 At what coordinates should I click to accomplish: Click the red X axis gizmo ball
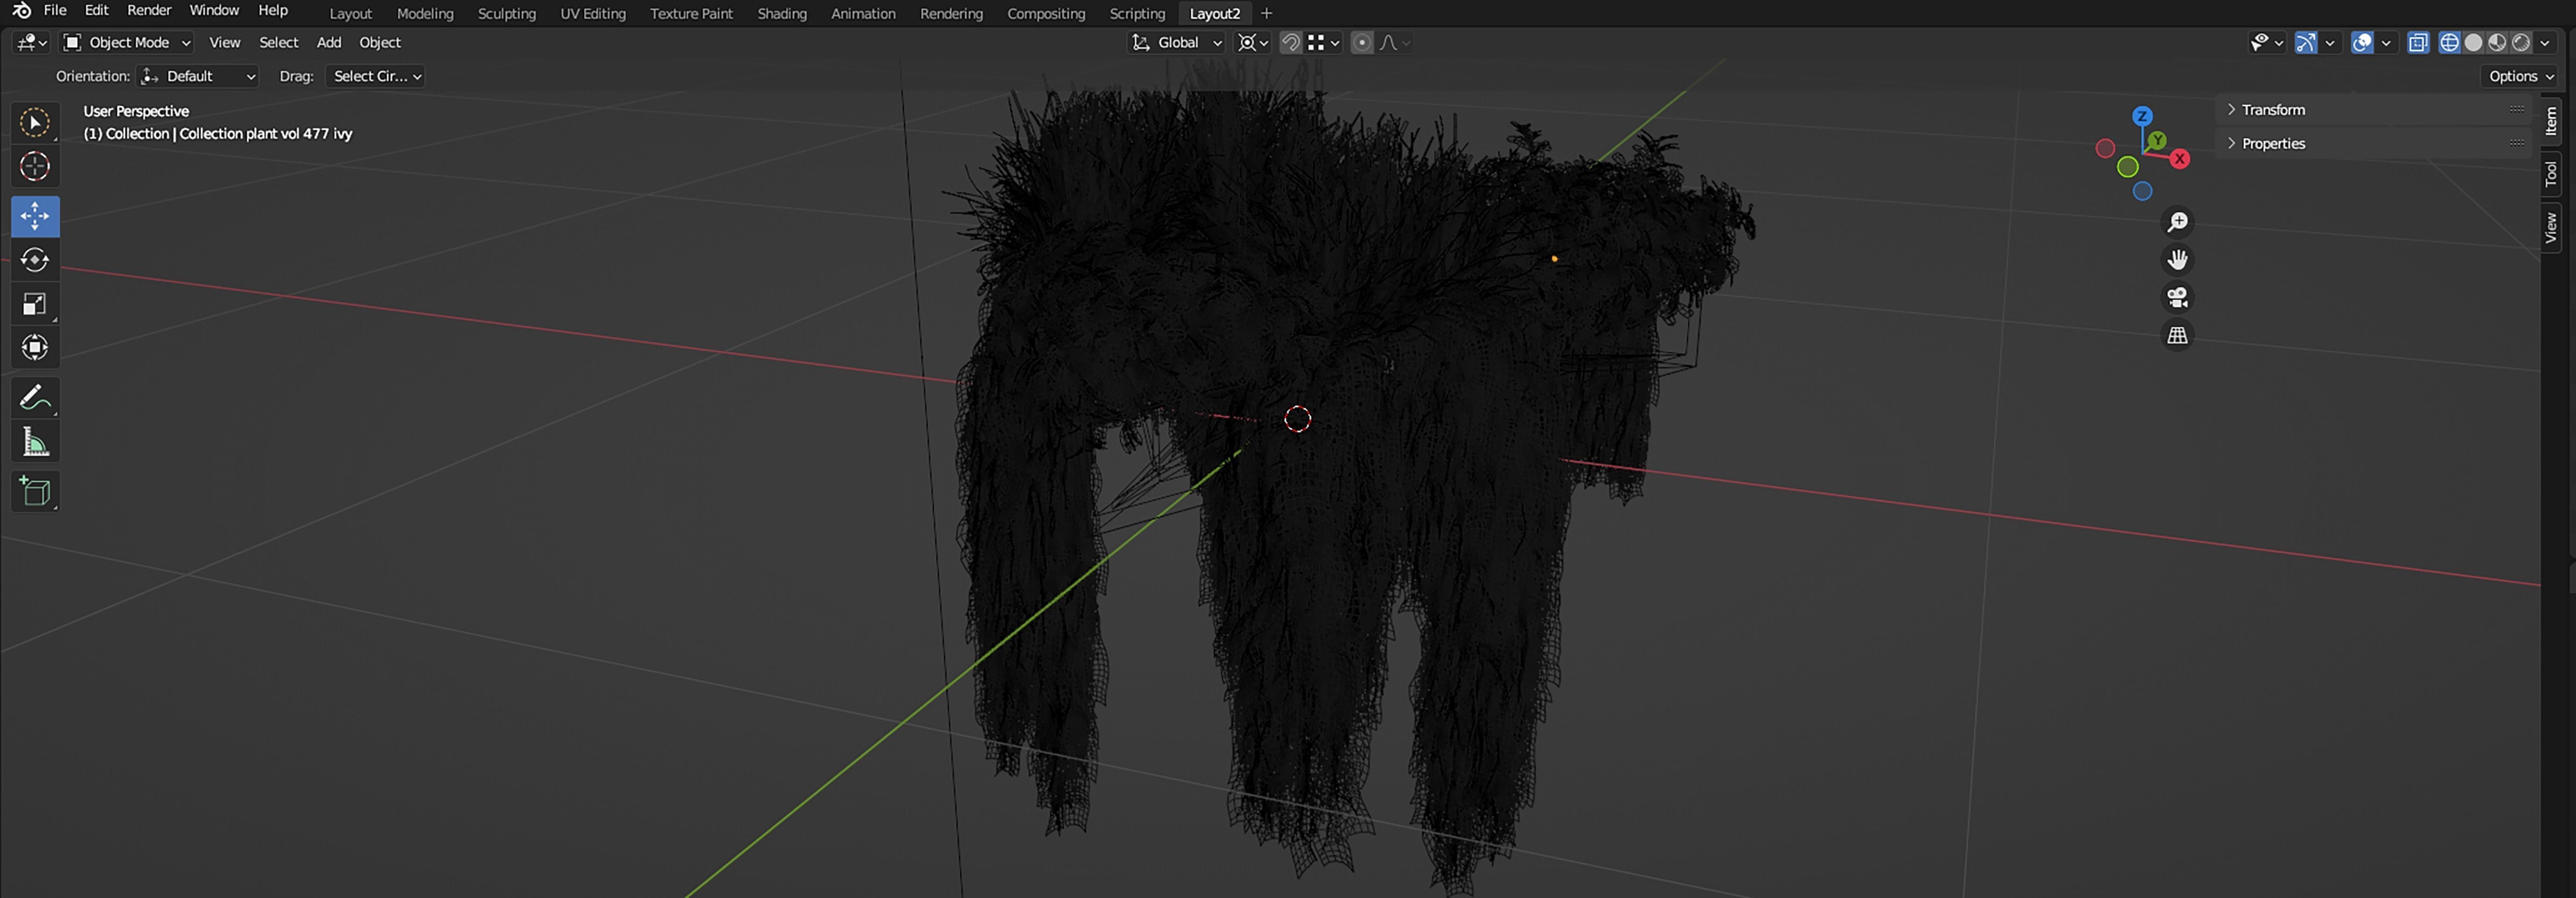[x=2180, y=159]
